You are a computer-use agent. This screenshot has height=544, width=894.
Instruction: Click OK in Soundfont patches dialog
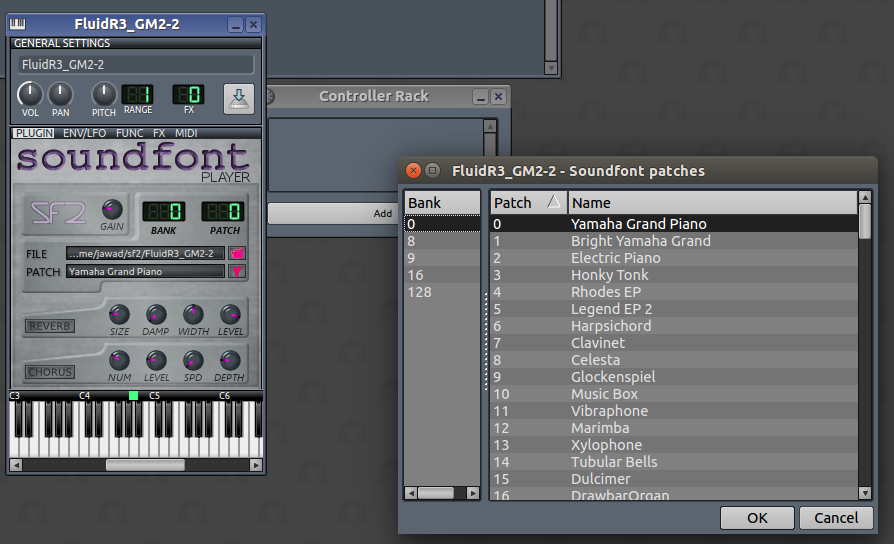click(x=757, y=518)
